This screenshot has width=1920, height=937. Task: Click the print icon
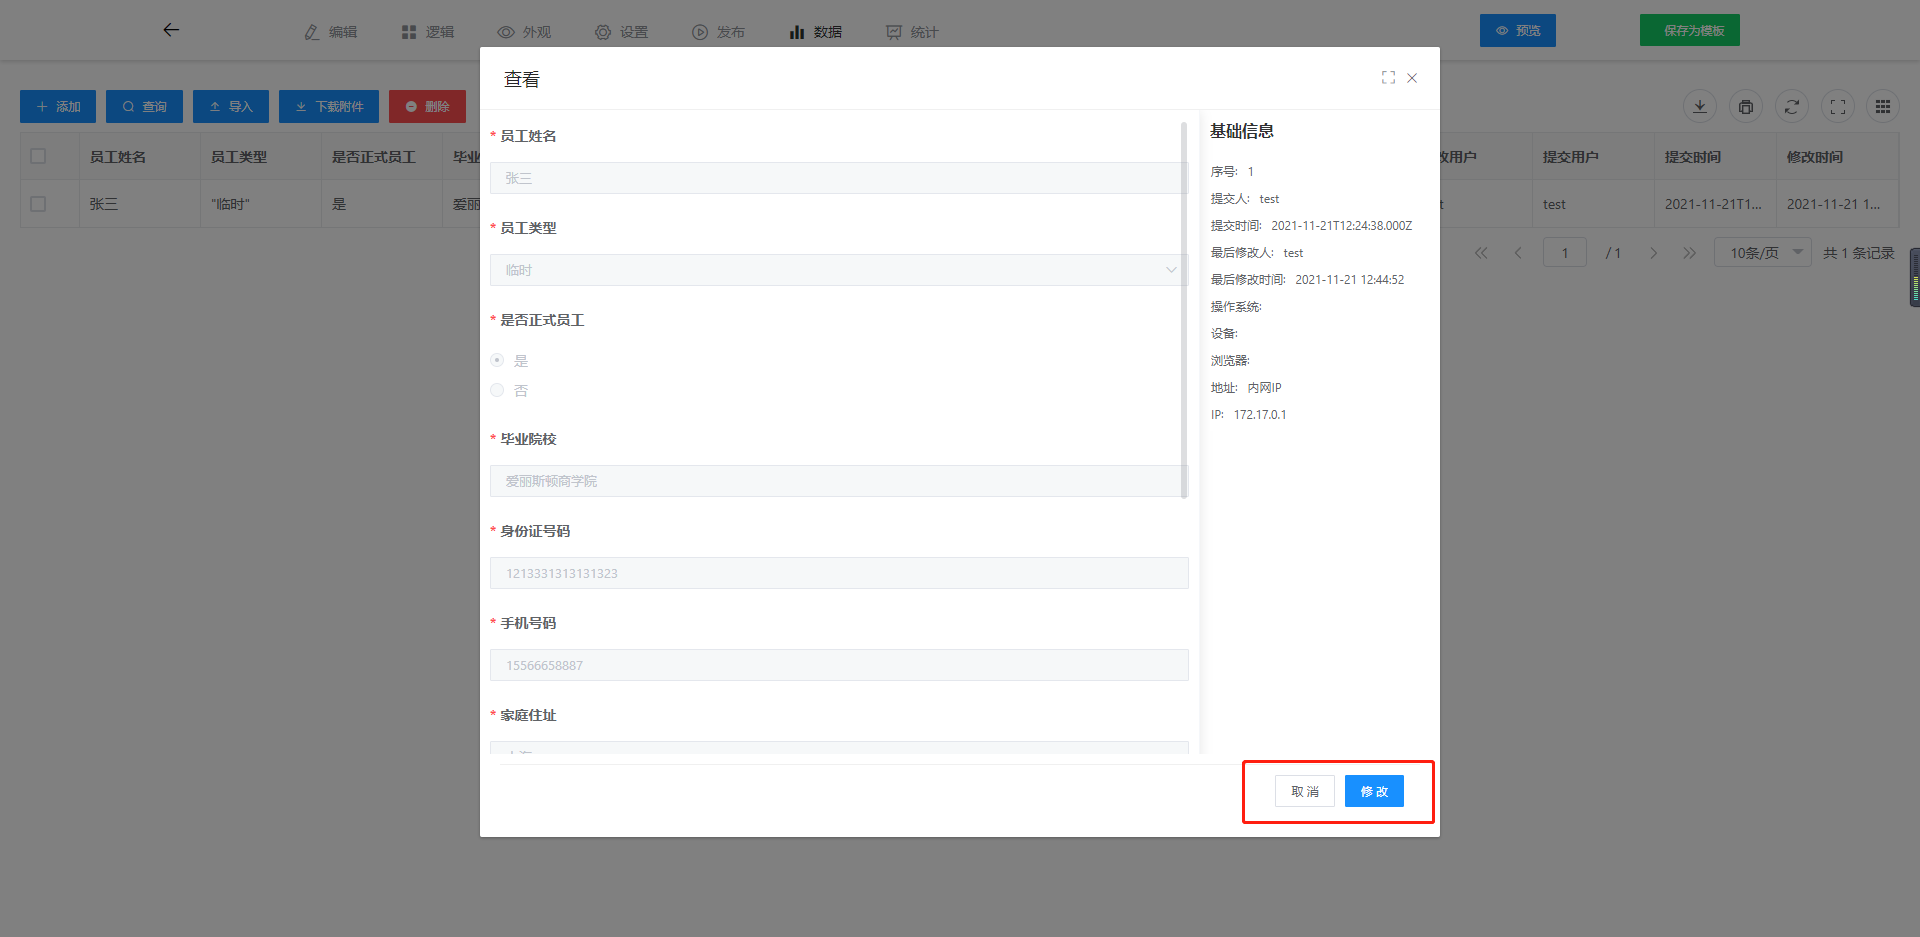[1746, 107]
